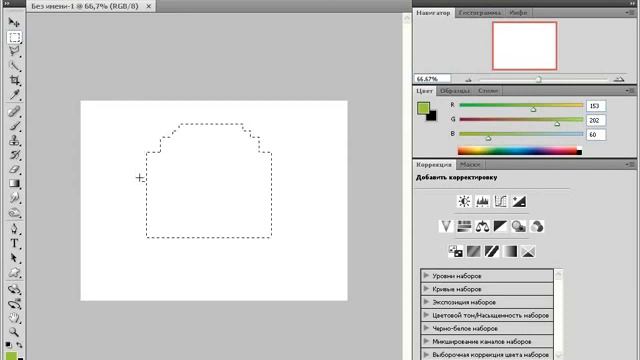Expand the 'Кривые наборов' presets

[x=426, y=289]
